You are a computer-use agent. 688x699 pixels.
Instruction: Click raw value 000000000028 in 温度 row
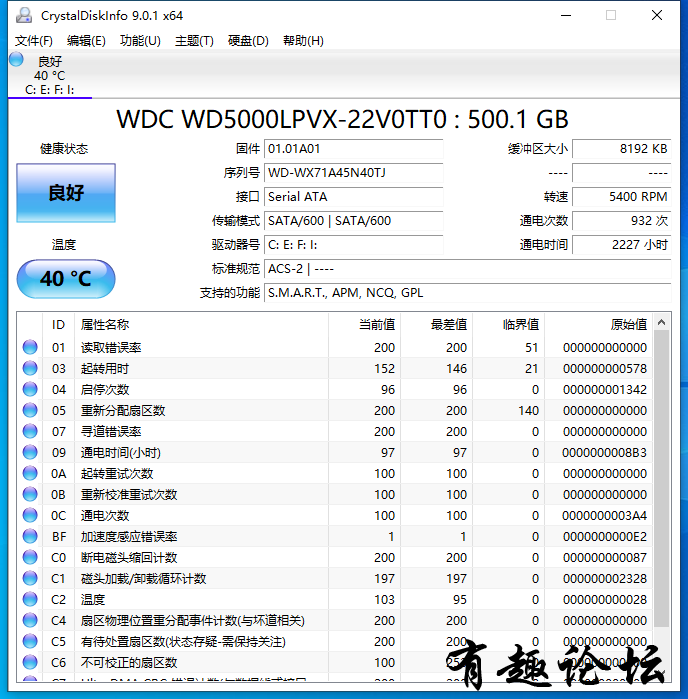click(605, 600)
